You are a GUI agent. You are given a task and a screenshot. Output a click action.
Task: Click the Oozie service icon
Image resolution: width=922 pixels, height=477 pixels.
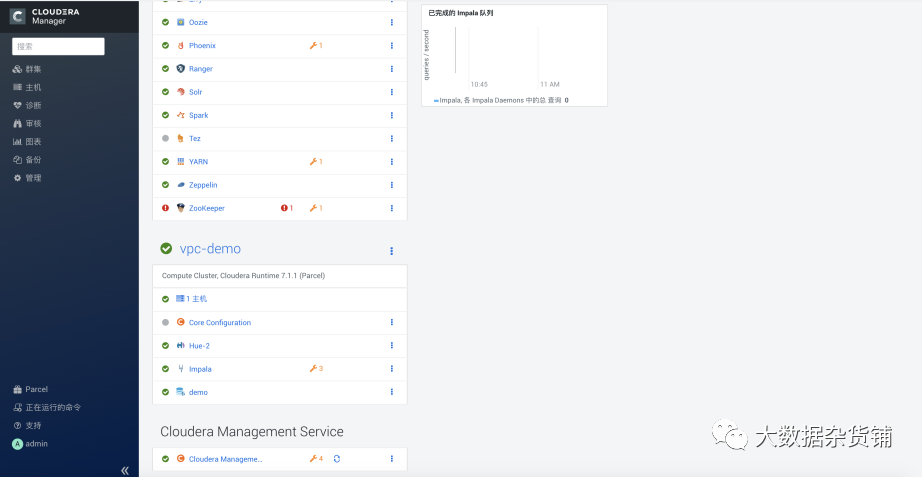(x=181, y=22)
